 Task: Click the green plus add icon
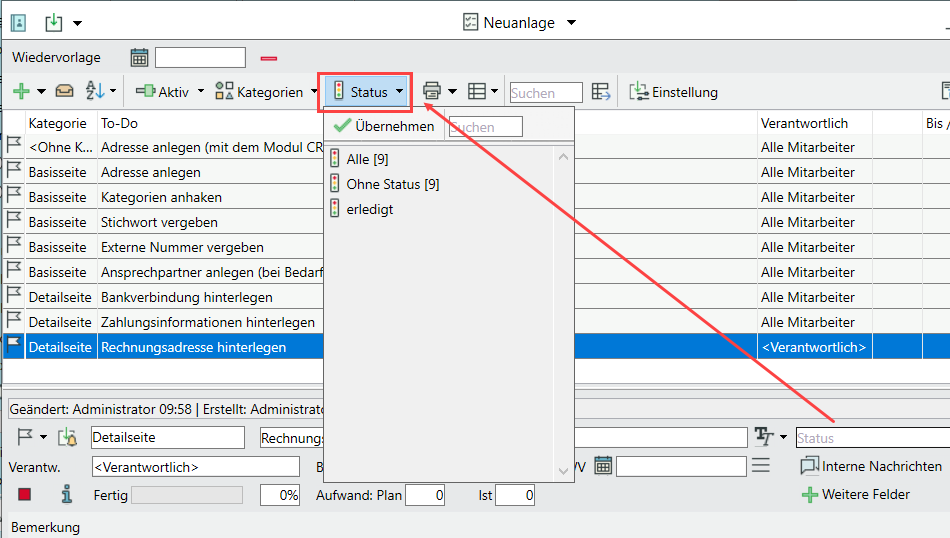(21, 92)
